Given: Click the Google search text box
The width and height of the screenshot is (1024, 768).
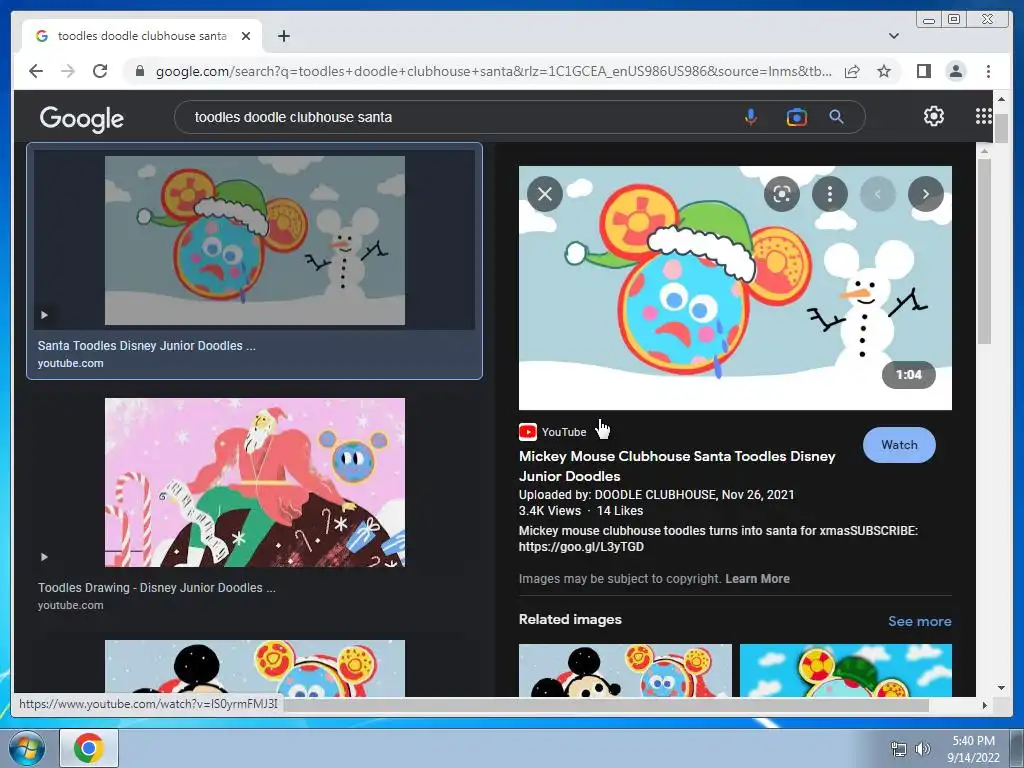Looking at the screenshot, I should [457, 117].
